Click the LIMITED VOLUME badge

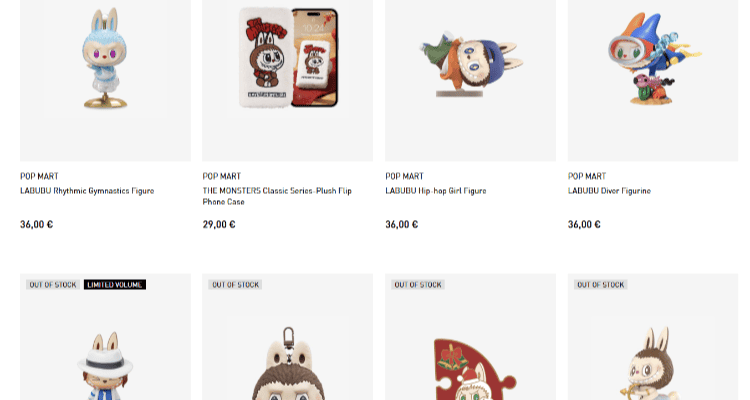coord(115,285)
